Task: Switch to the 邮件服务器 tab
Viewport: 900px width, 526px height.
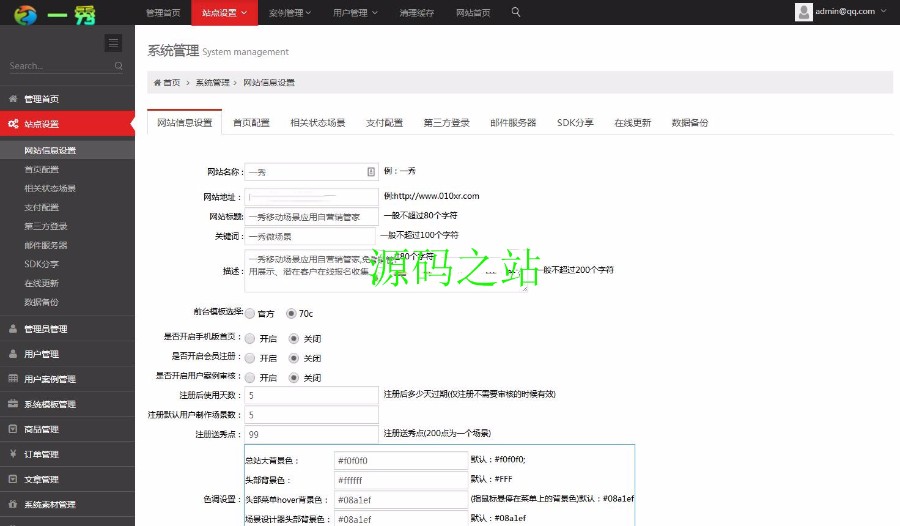Action: tap(513, 123)
